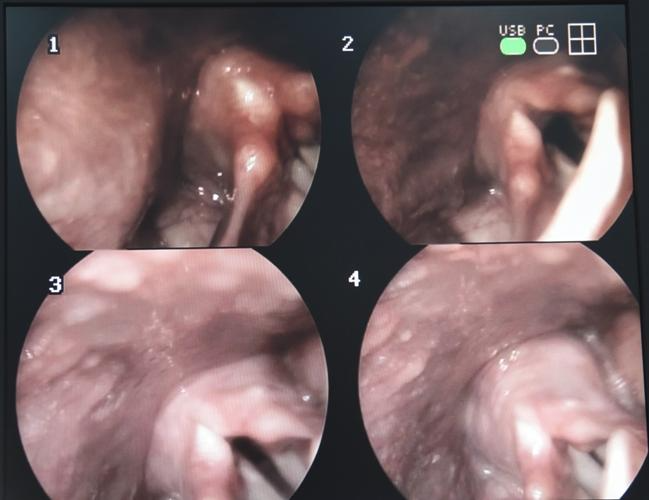Select the number 2 frame label
The image size is (649, 500).
347,43
